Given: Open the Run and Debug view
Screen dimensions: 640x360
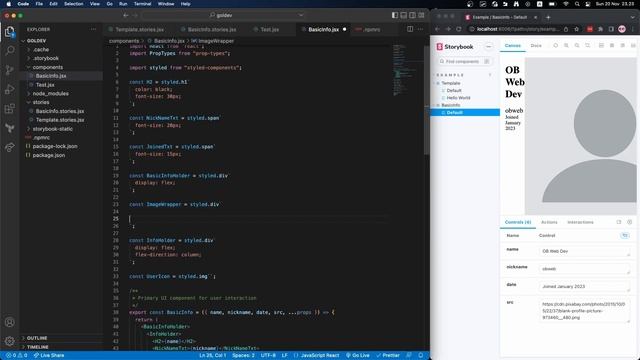Looking at the screenshot, I should pos(9,89).
